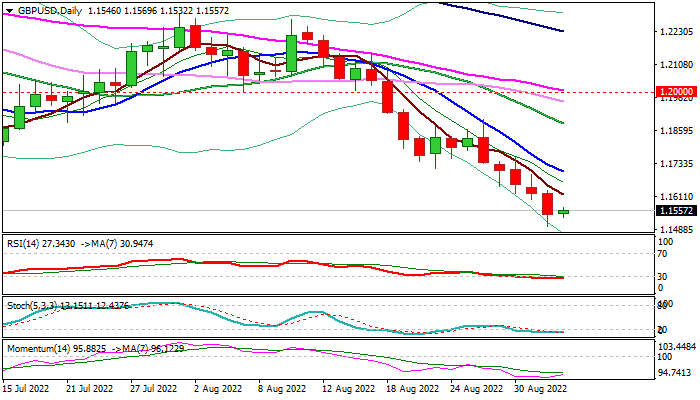This screenshot has width=700, height=400.
Task: Select the large red candle before the last
Action: pos(547,204)
